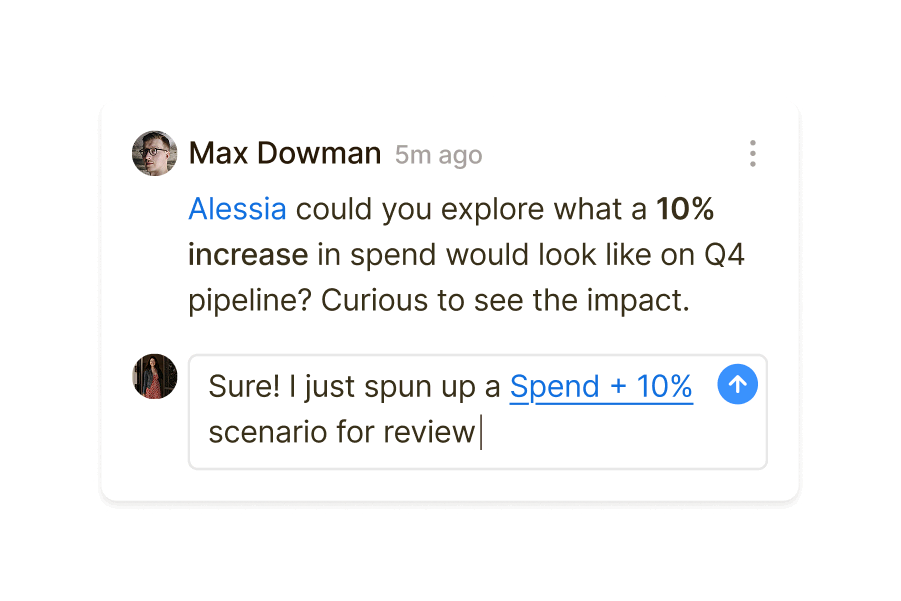Reveal more options with the ellipsis control
Viewport: 901px width, 601px height.
tap(753, 153)
